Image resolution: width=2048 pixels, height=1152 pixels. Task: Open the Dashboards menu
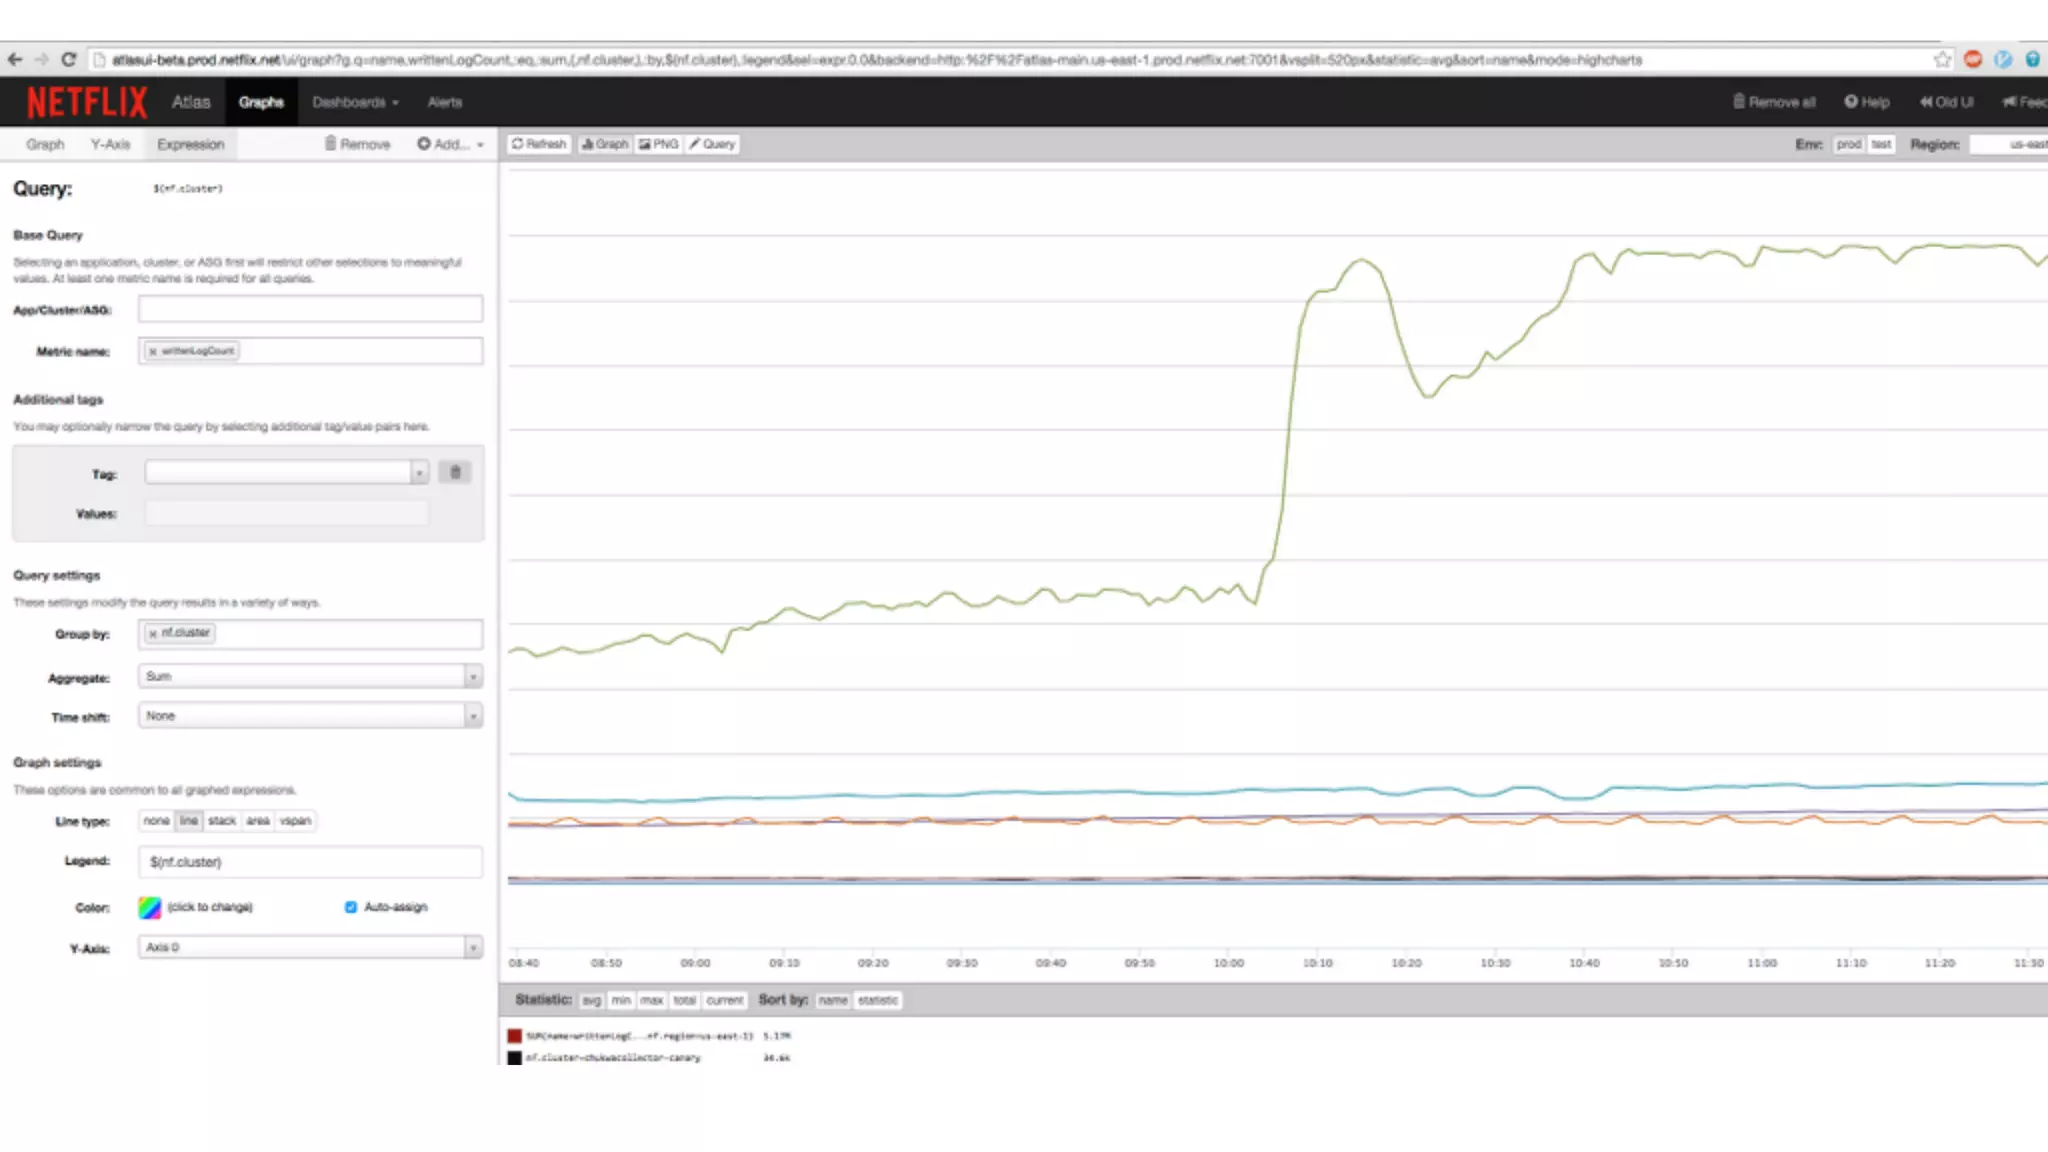(x=355, y=102)
